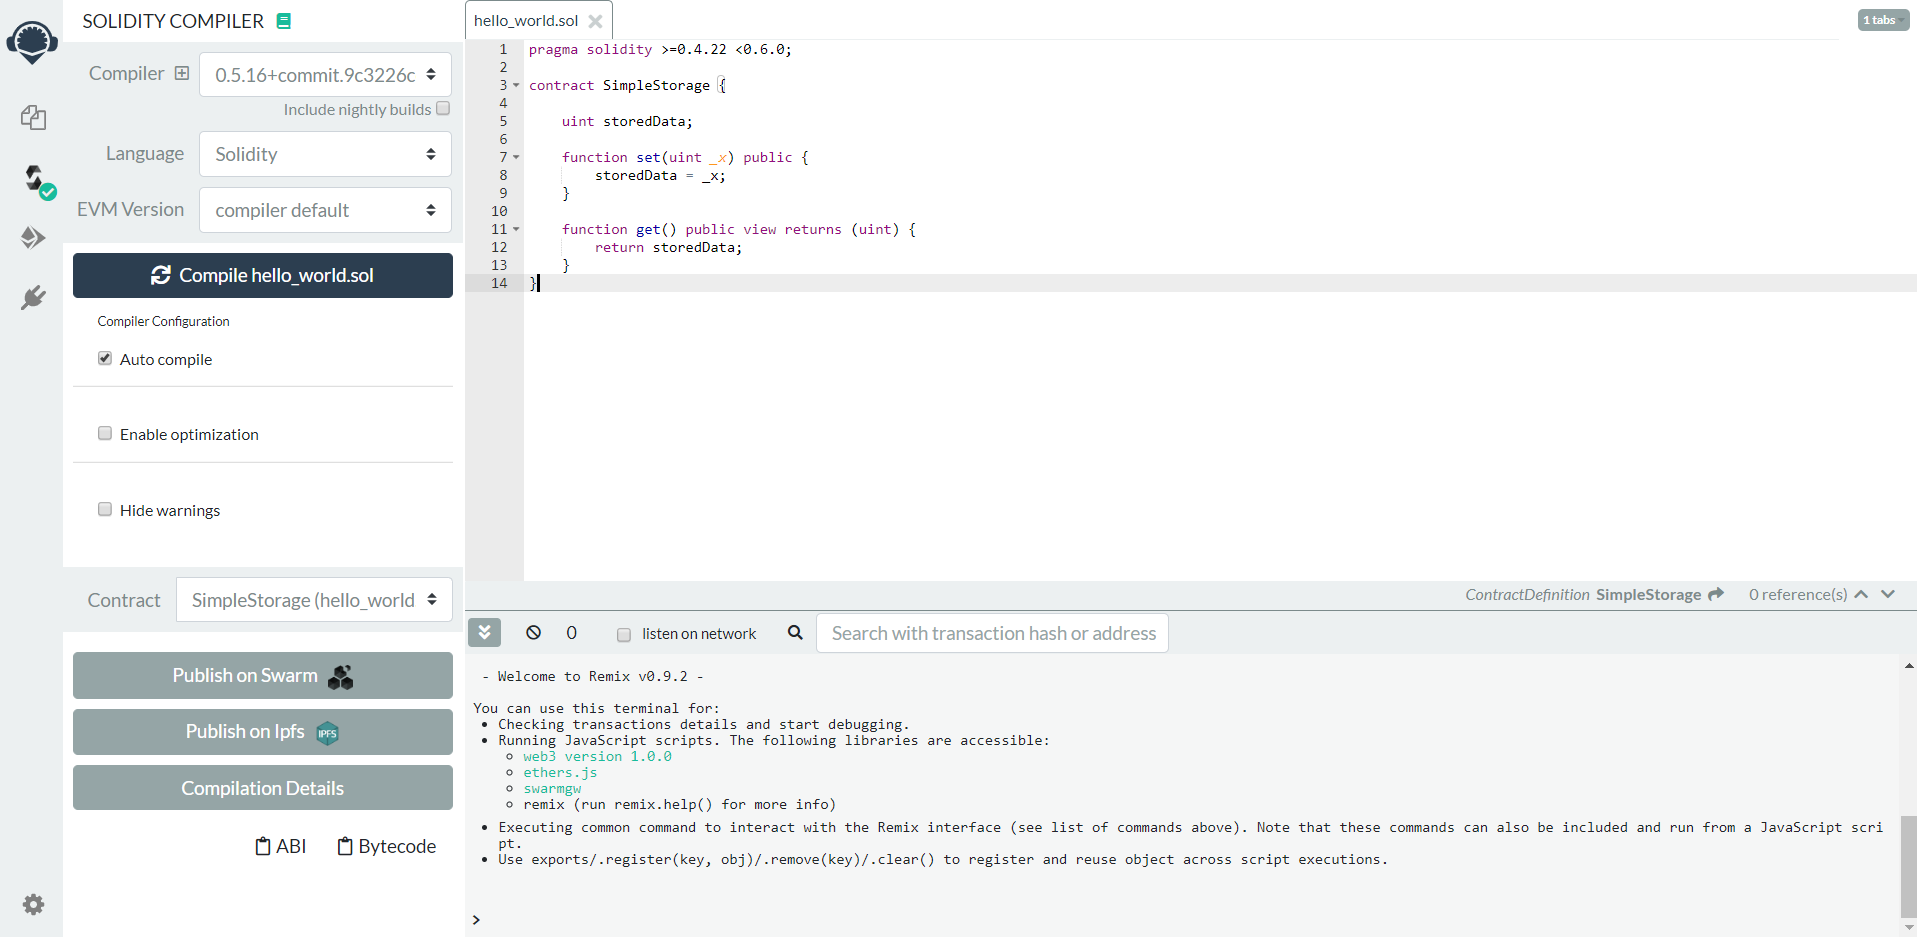1917x937 pixels.
Task: Open the Remix home logo icon
Action: click(x=32, y=42)
